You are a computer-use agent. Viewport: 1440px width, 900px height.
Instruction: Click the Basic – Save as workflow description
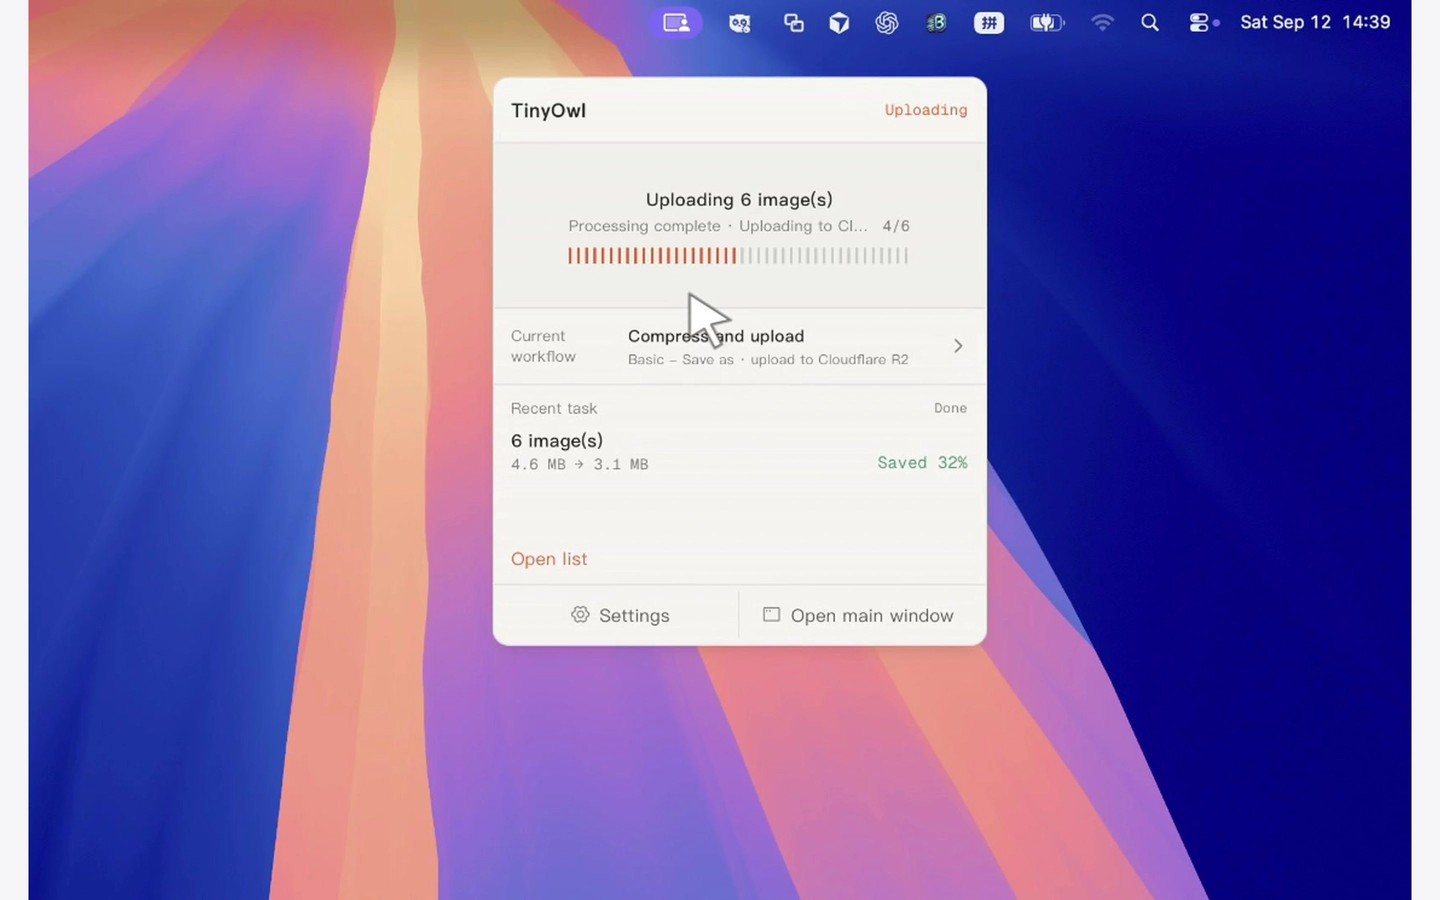(768, 360)
